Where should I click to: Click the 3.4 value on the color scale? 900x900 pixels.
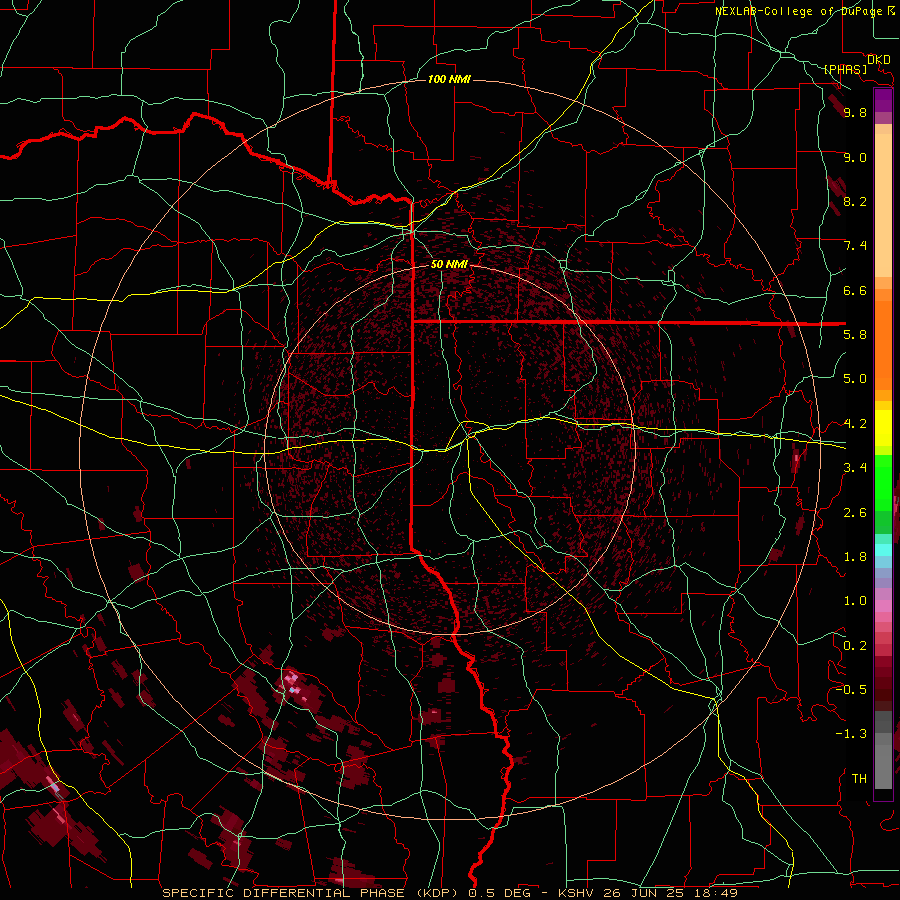tap(855, 468)
